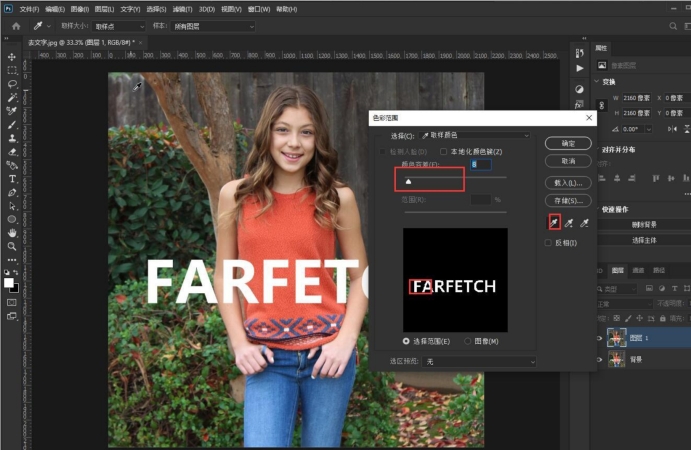Screen dimensions: 691x450
Task: Open the eyedropper tool preset arrow
Action: click(48, 26)
